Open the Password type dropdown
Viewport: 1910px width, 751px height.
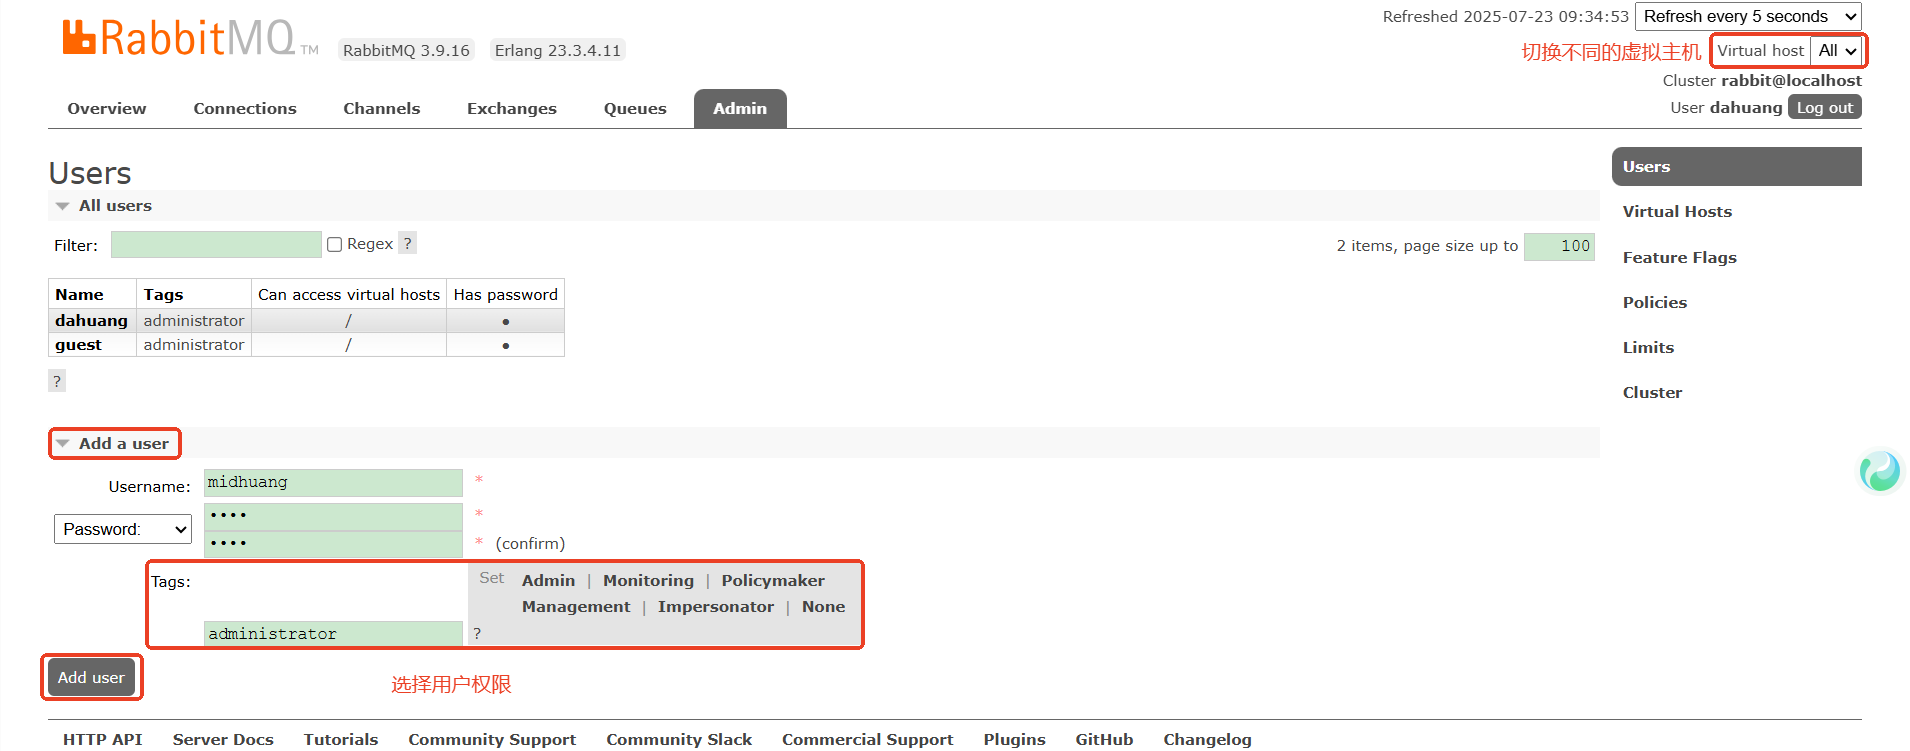123,529
